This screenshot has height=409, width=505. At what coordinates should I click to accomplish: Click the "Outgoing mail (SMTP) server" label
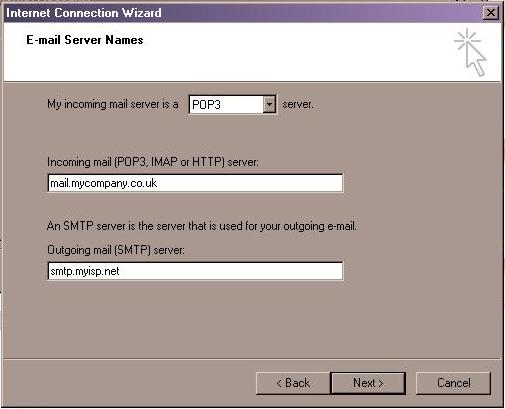click(x=116, y=250)
